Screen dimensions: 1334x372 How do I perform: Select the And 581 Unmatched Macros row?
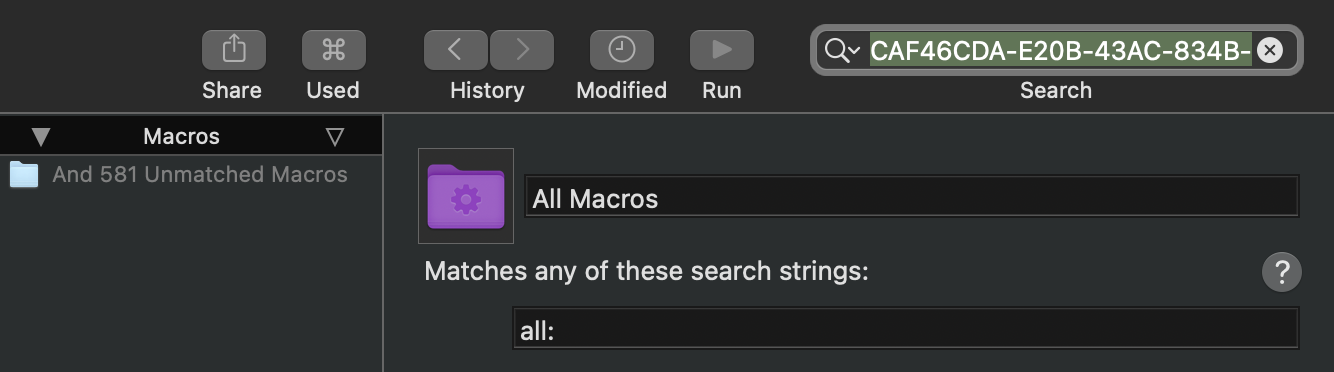191,174
